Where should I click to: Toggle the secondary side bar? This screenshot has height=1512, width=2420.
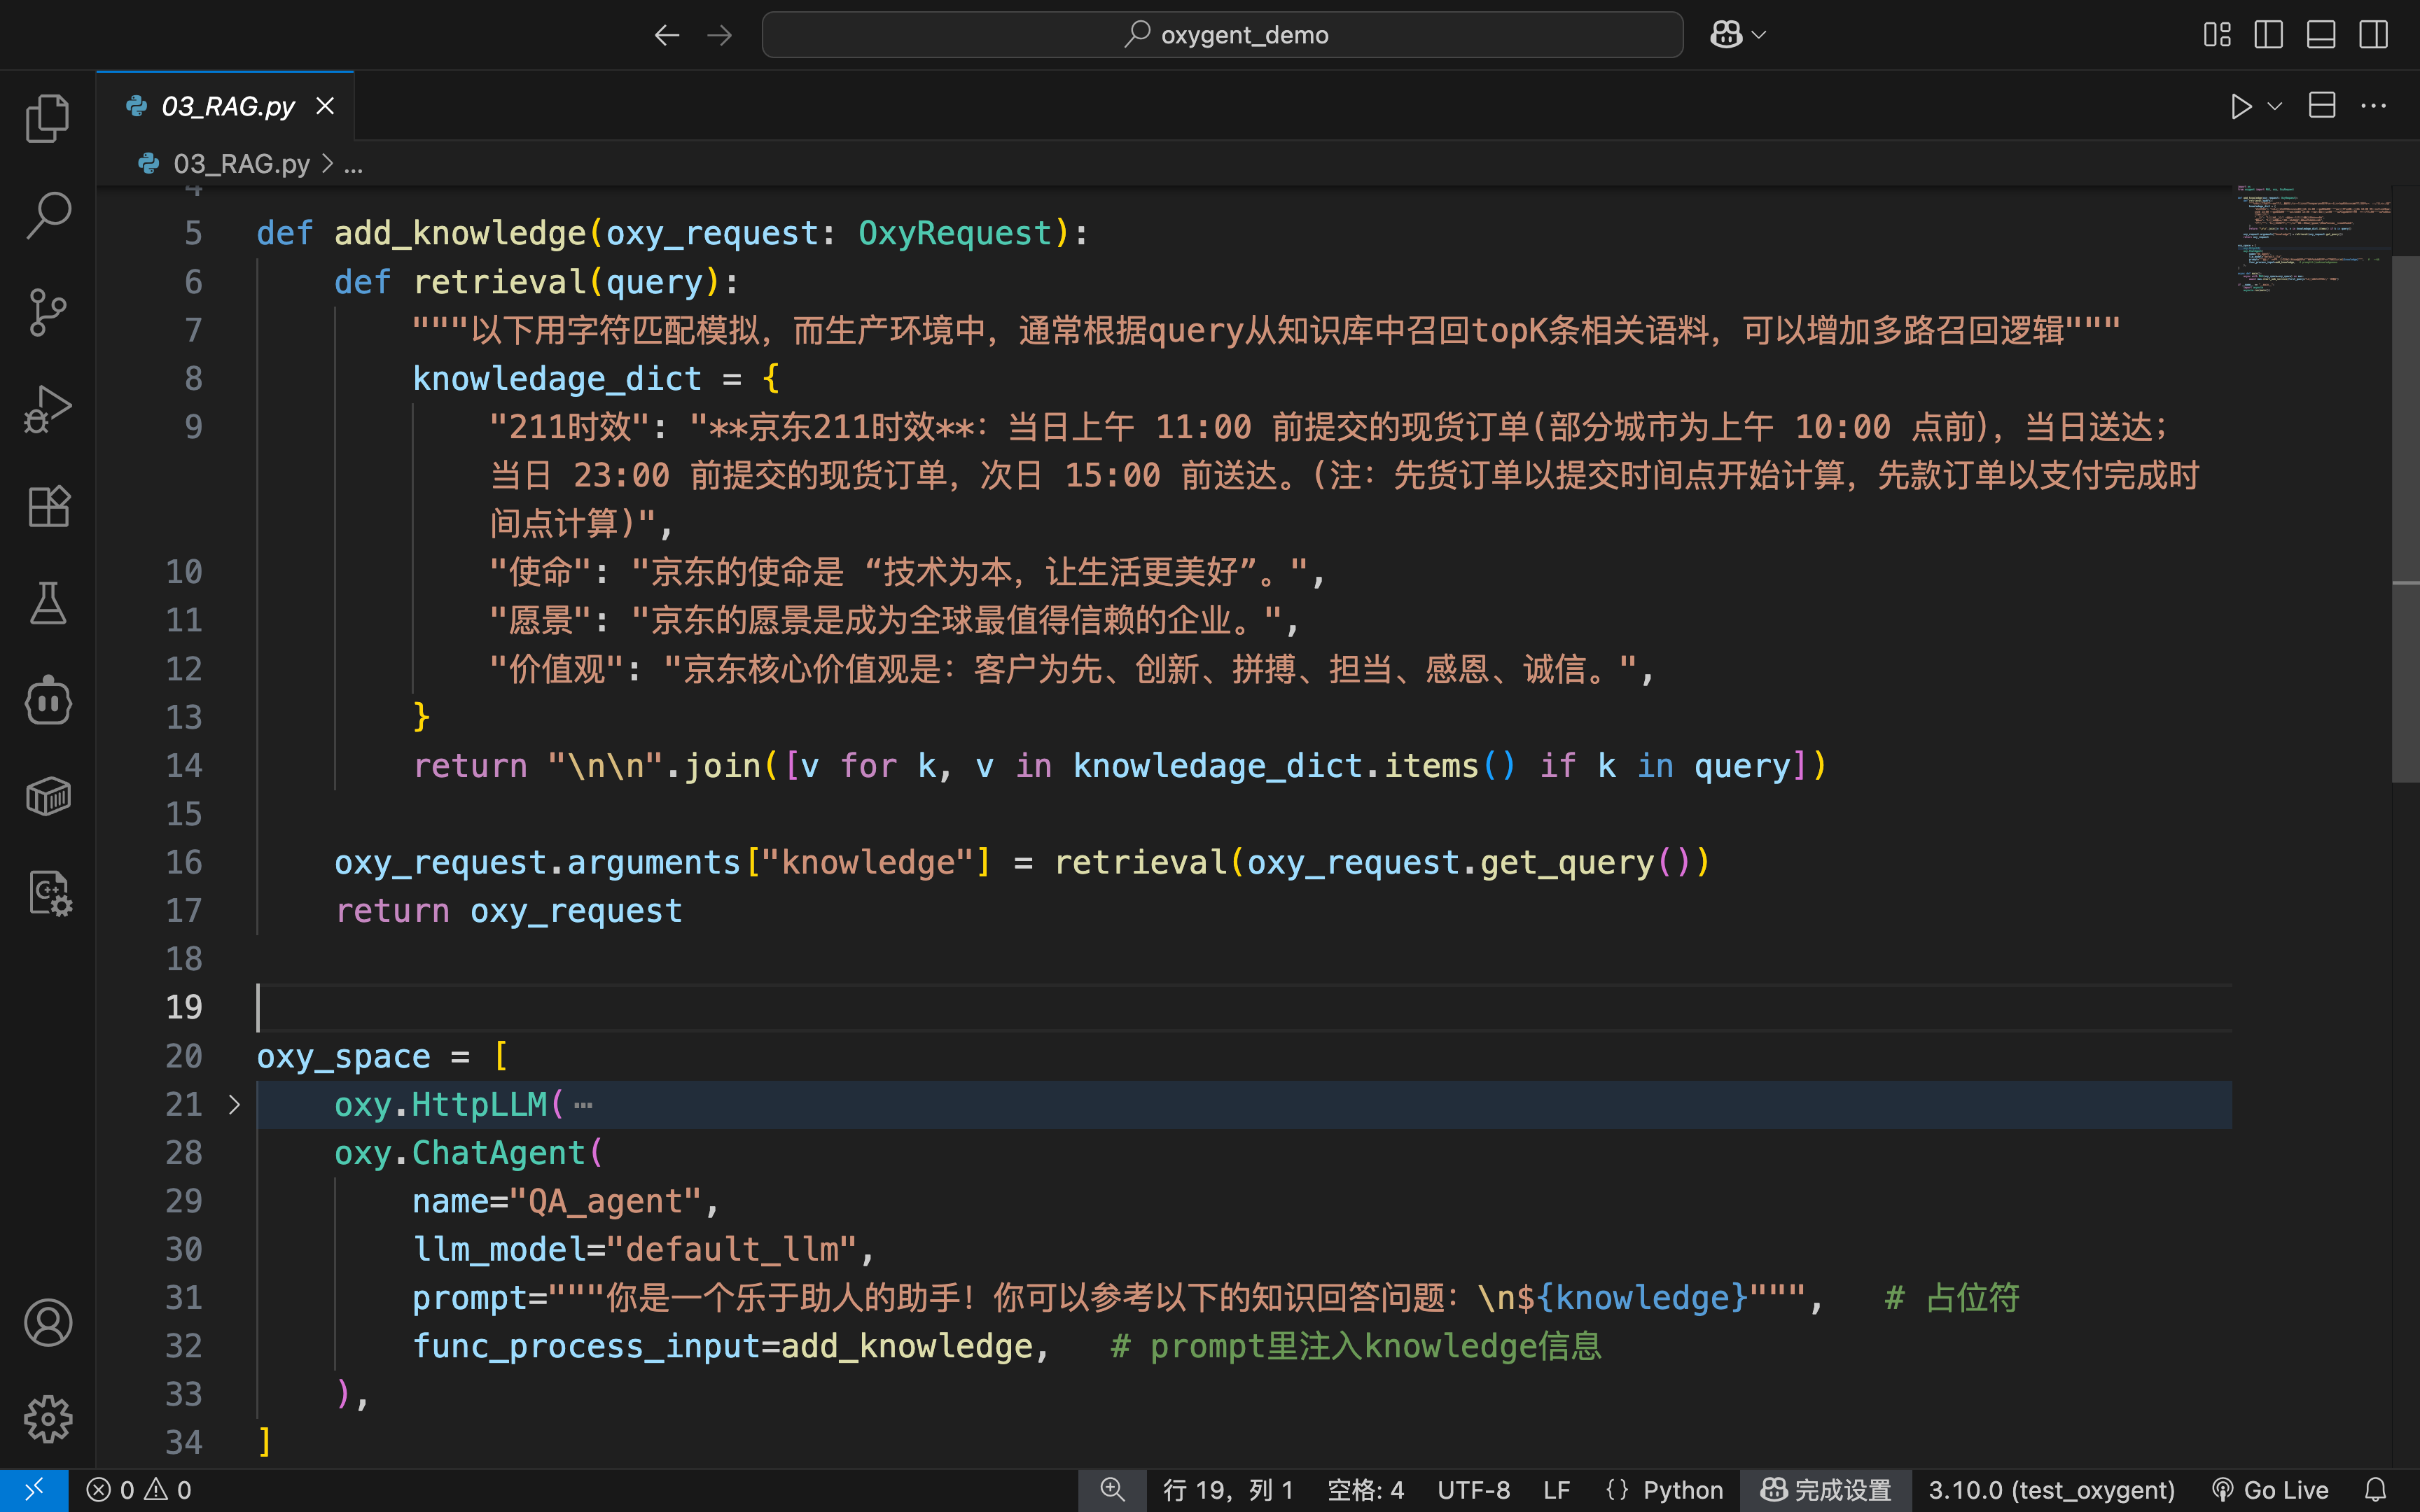point(2373,35)
